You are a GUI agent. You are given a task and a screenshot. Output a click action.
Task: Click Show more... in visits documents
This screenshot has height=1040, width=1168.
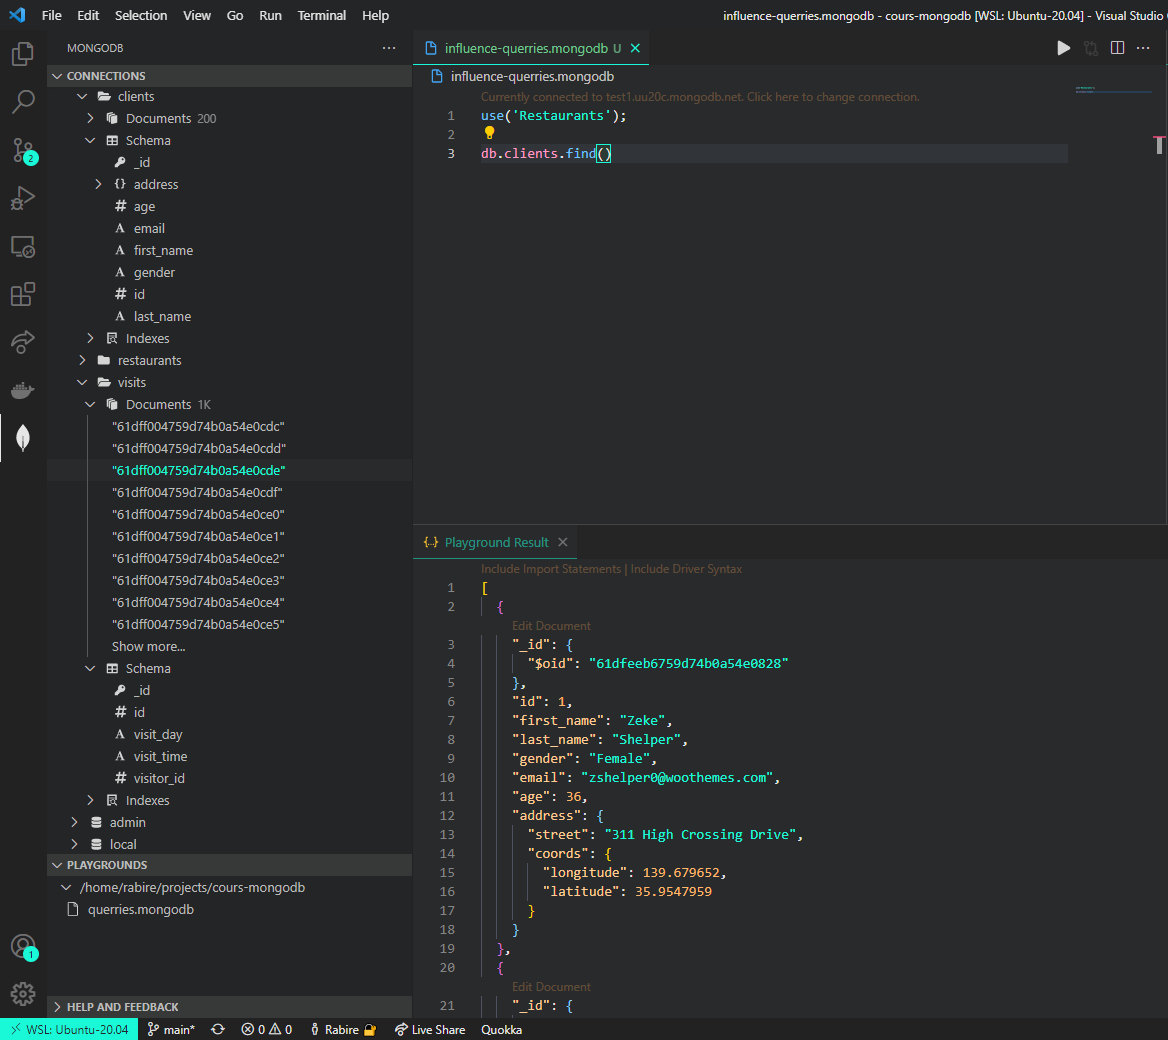[x=148, y=647]
